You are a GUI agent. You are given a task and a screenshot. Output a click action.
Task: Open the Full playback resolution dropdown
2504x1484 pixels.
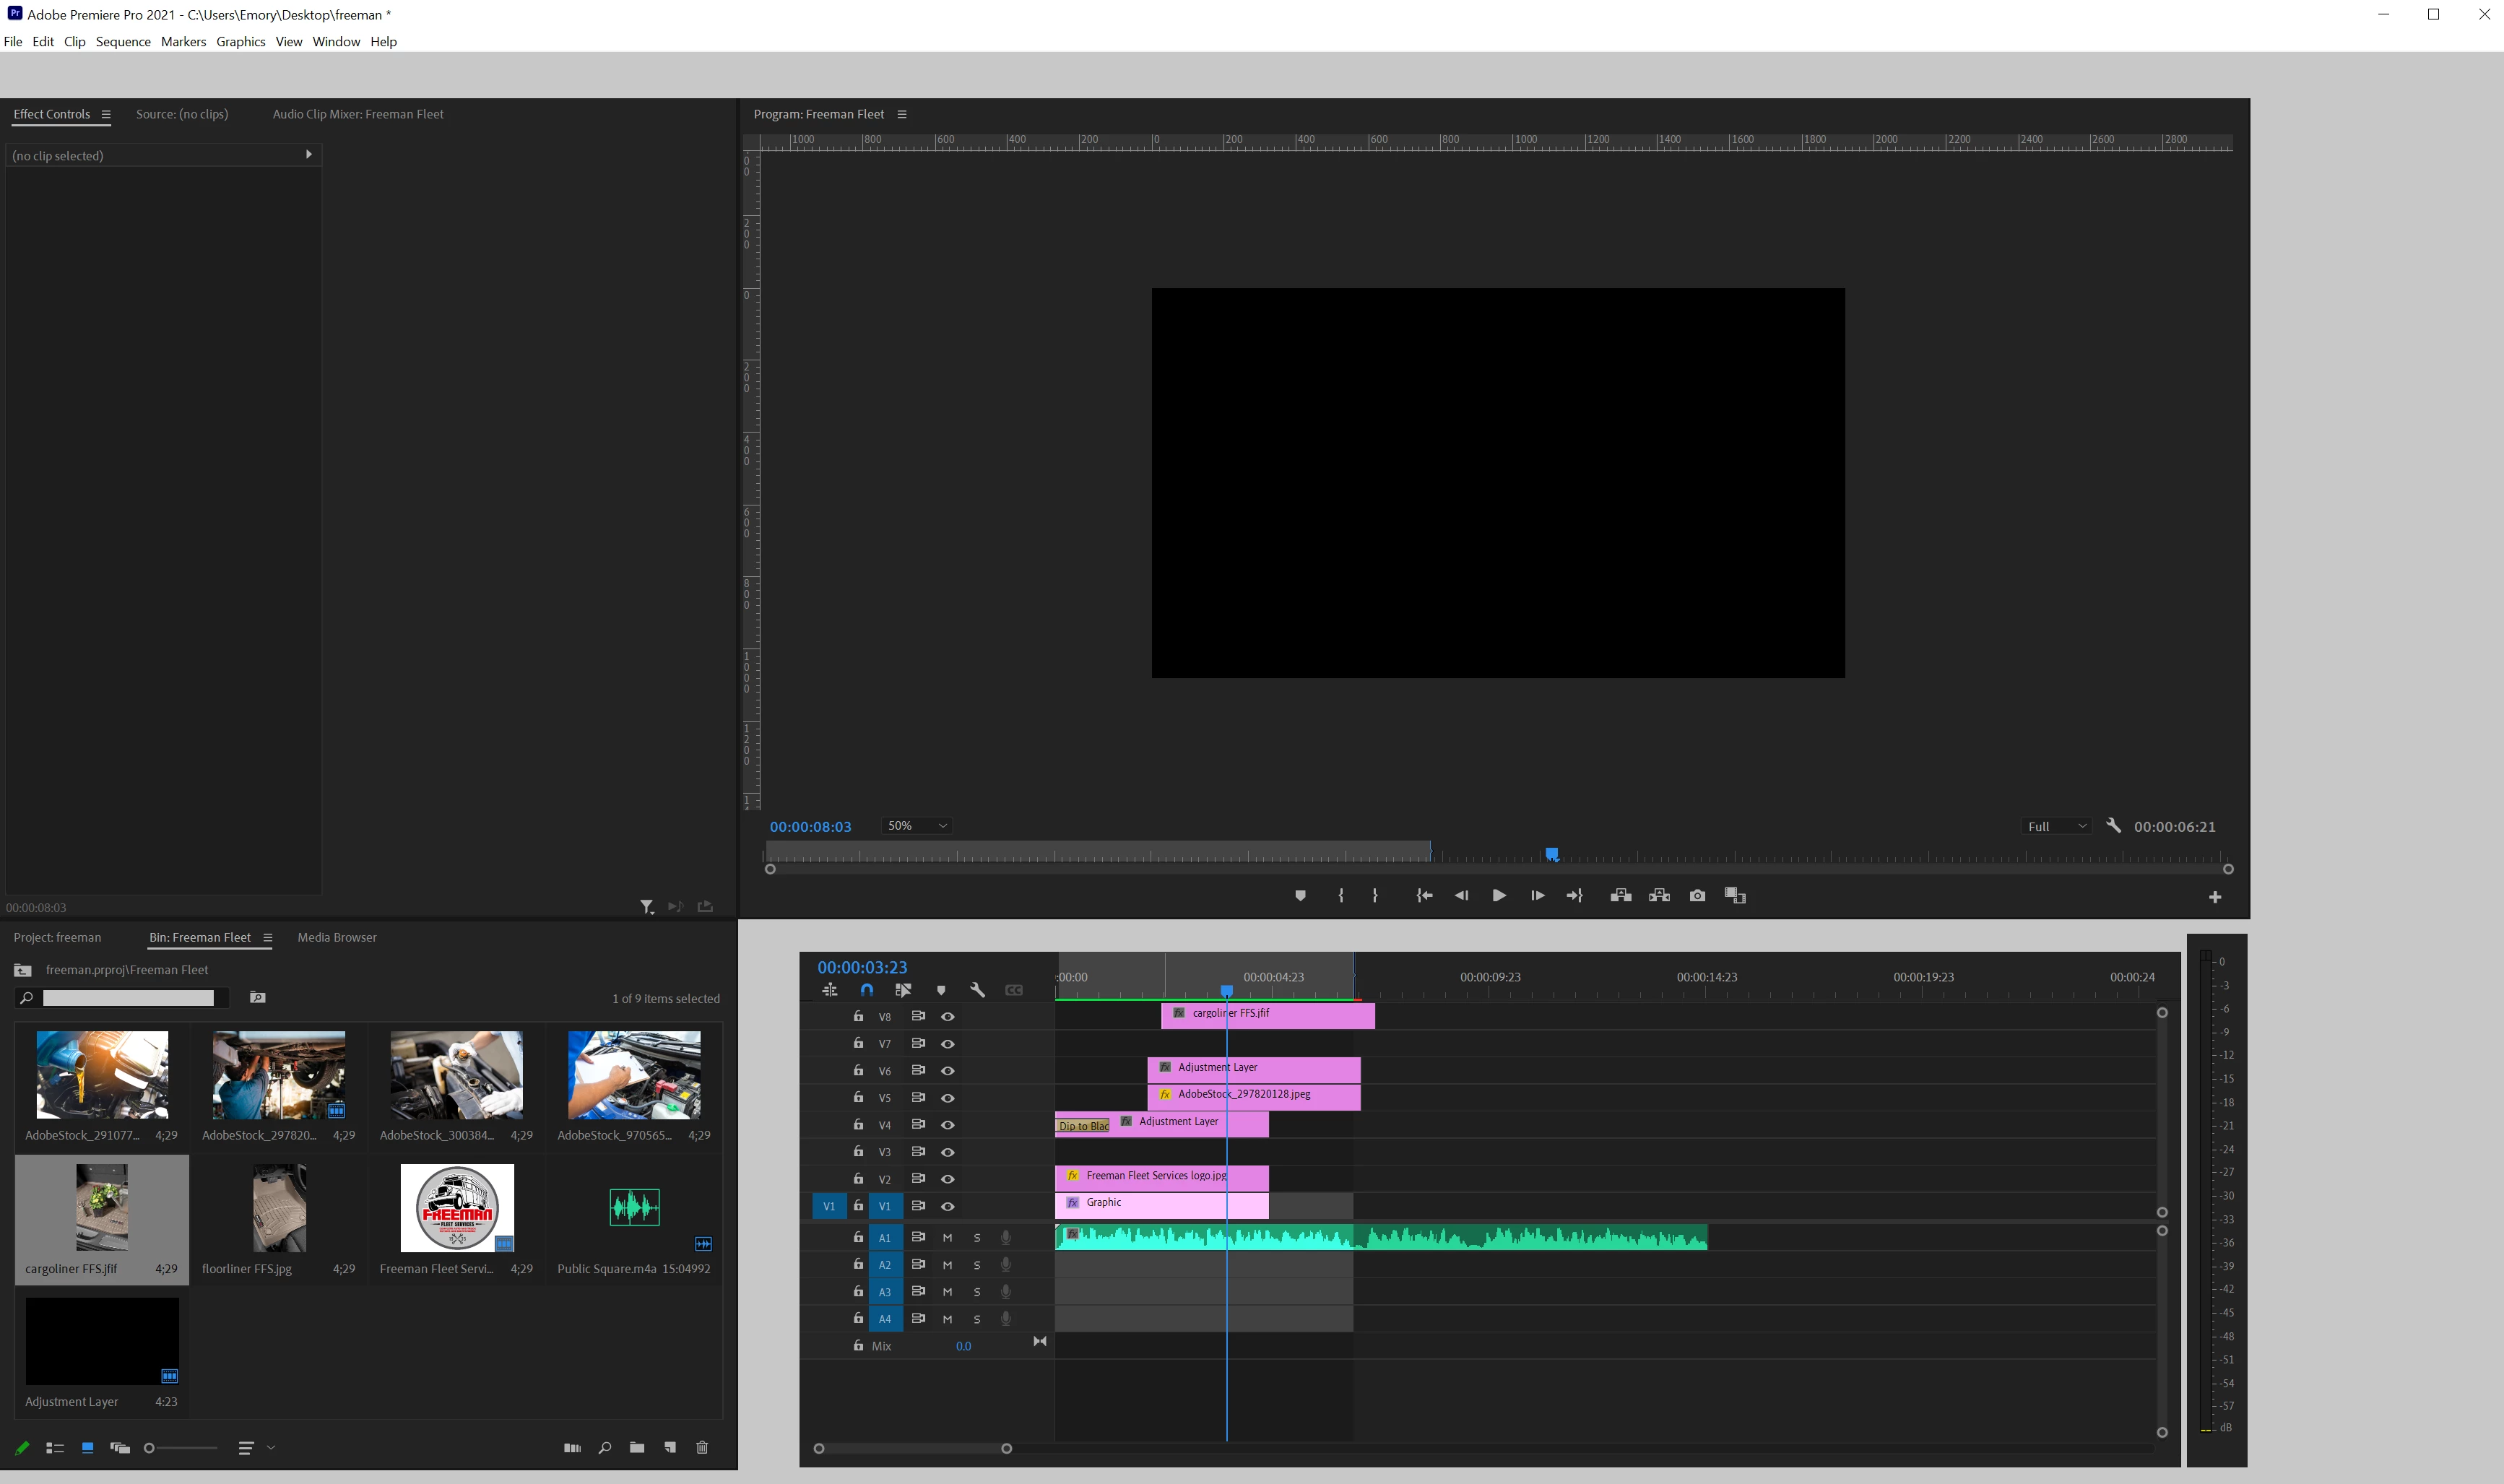[x=2055, y=827]
